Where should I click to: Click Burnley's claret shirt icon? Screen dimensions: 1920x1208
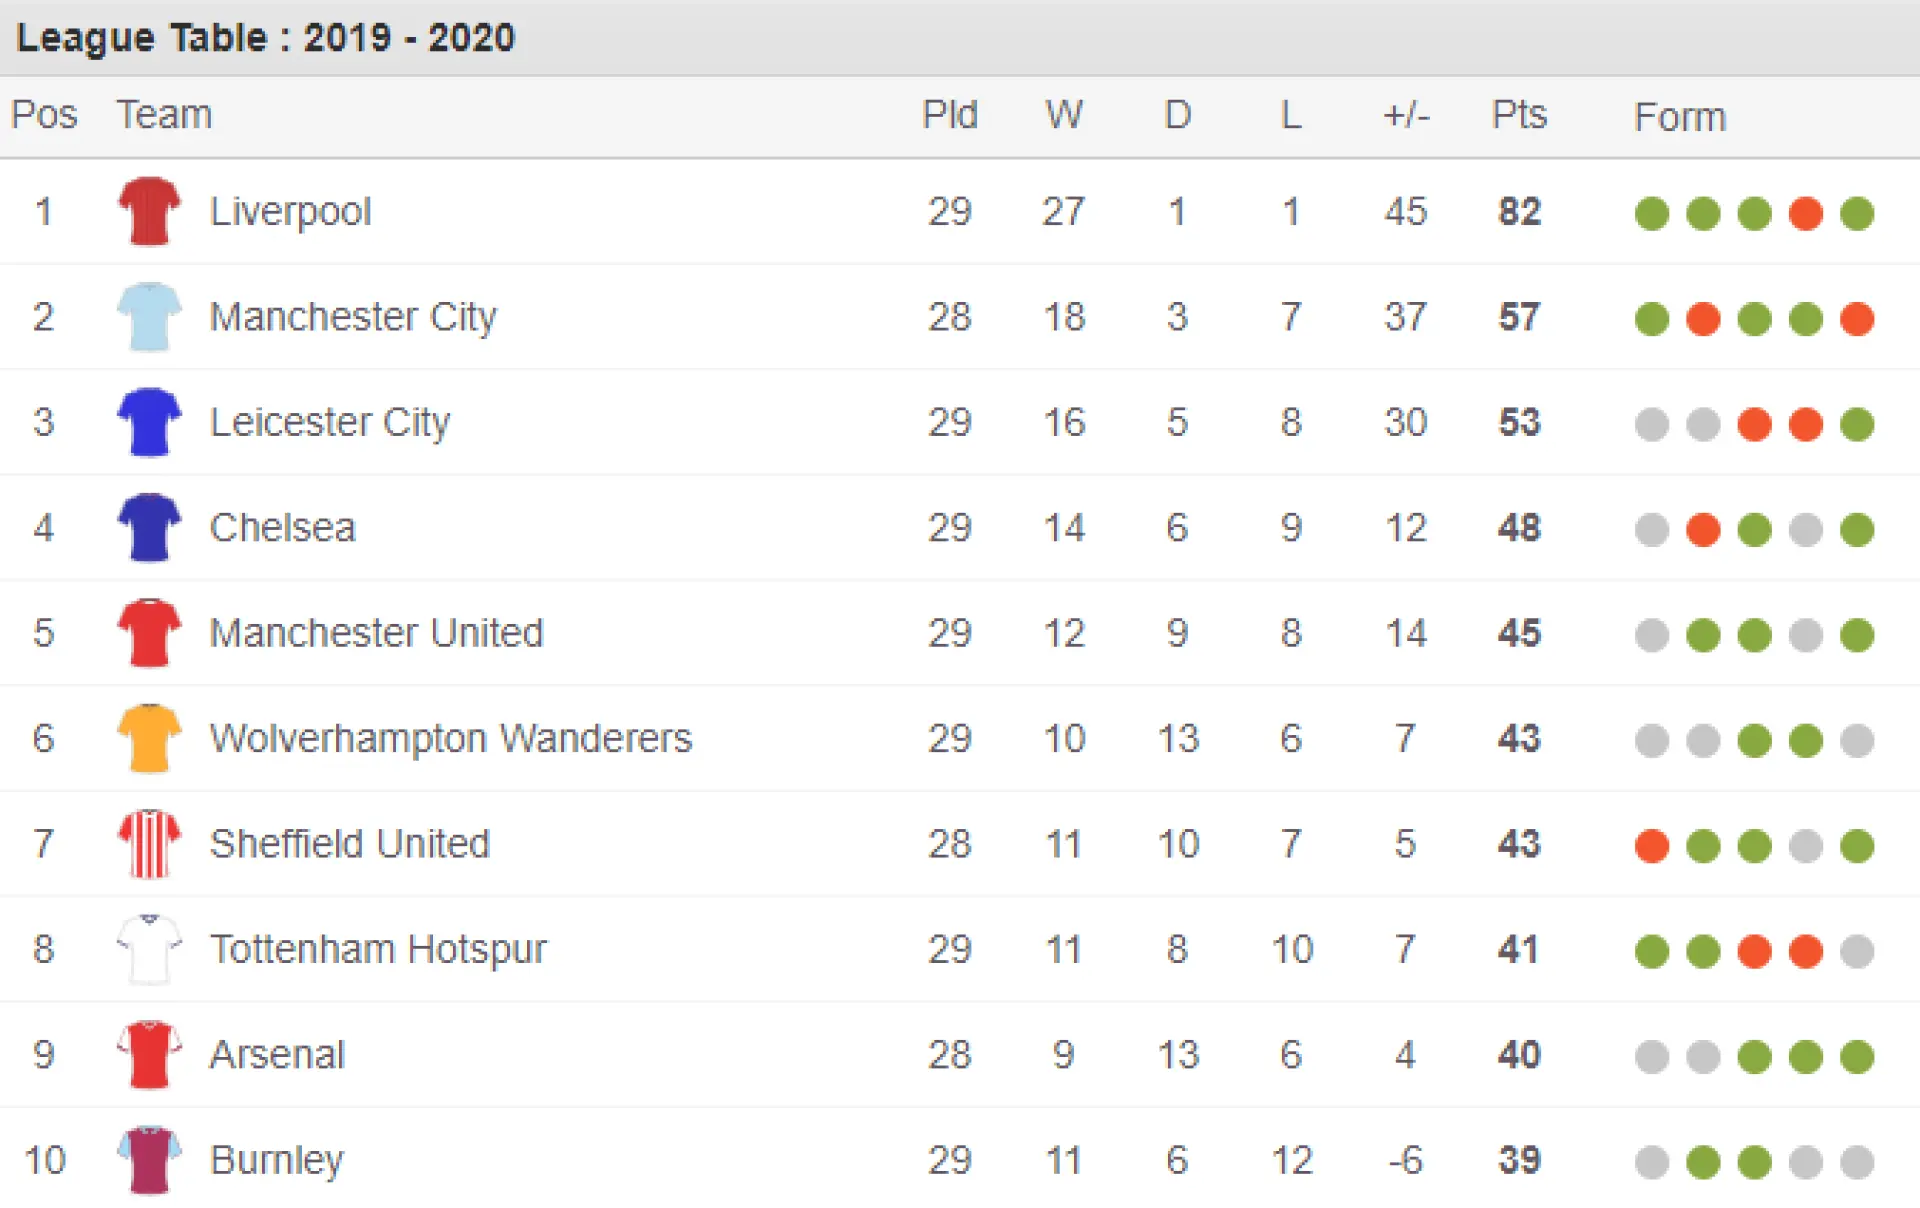point(149,1160)
